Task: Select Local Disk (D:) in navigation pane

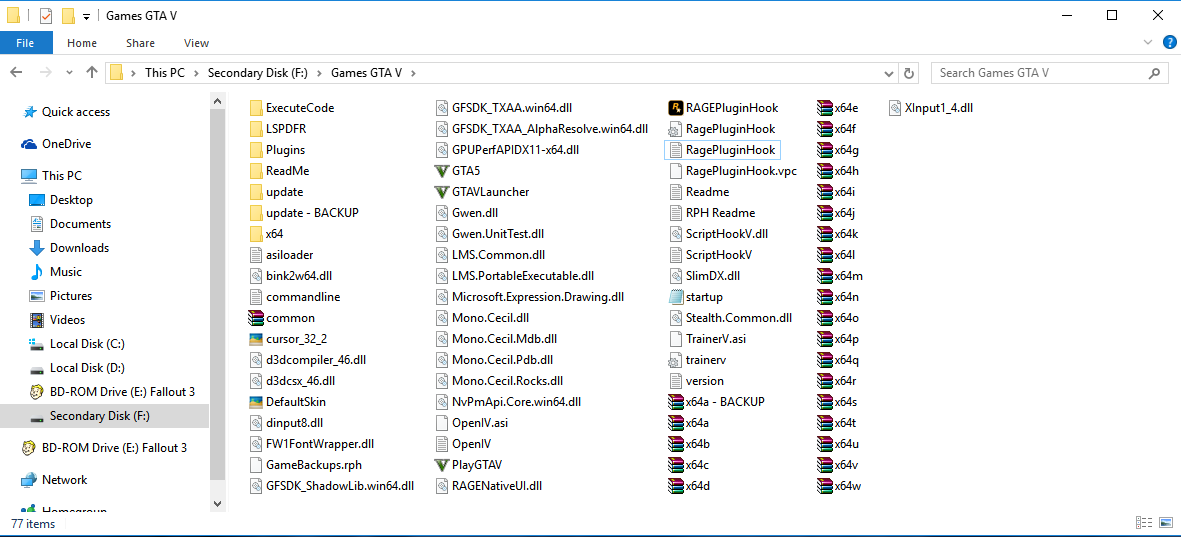Action: coord(87,368)
